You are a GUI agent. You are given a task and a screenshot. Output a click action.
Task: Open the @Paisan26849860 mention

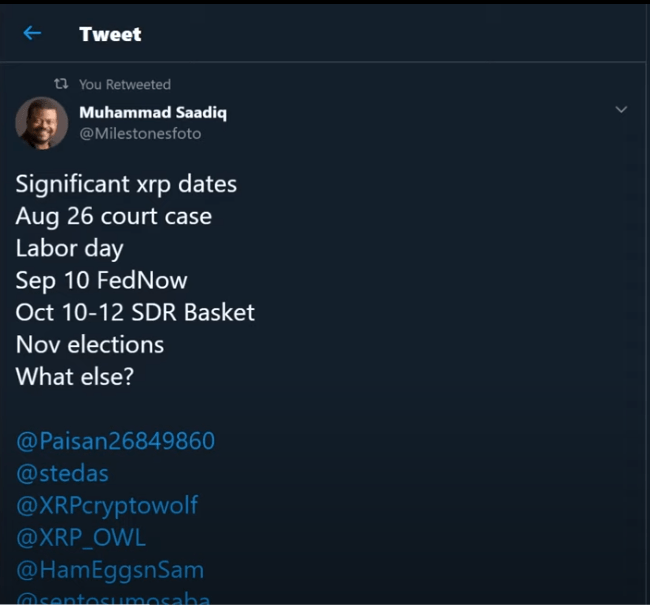point(115,441)
